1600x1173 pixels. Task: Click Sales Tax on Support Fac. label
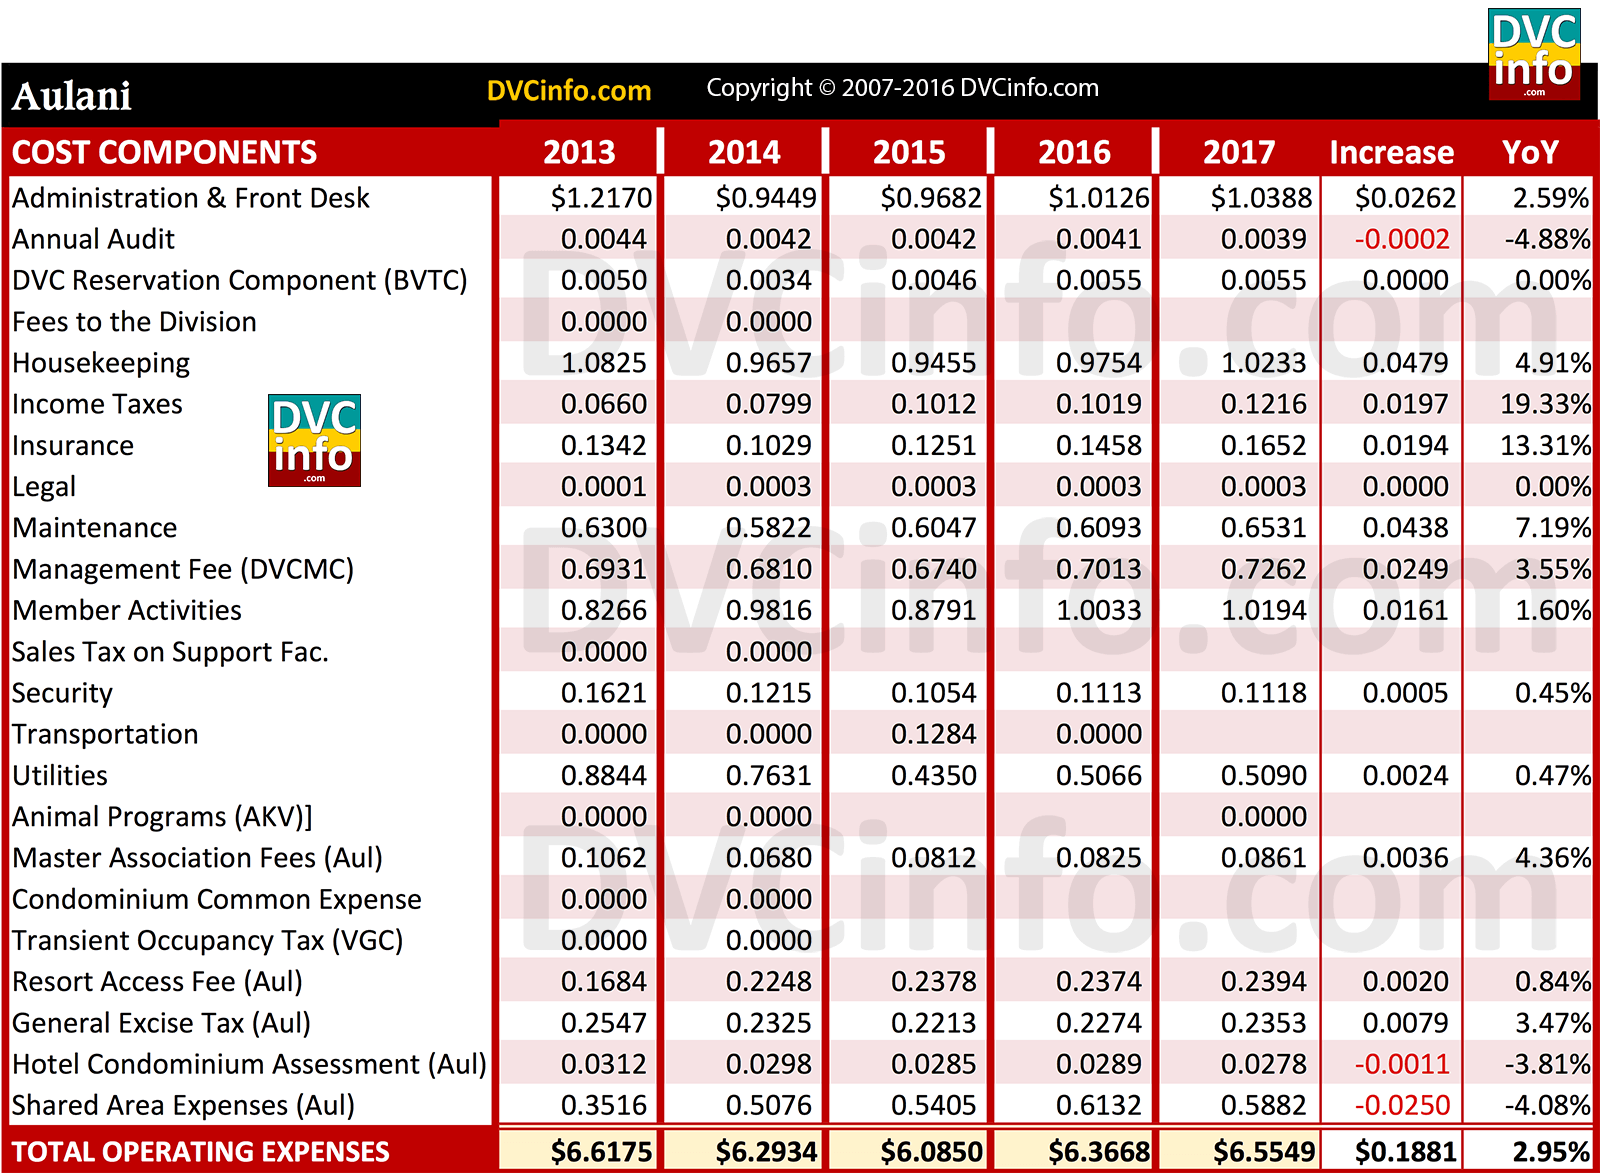pyautogui.click(x=170, y=652)
